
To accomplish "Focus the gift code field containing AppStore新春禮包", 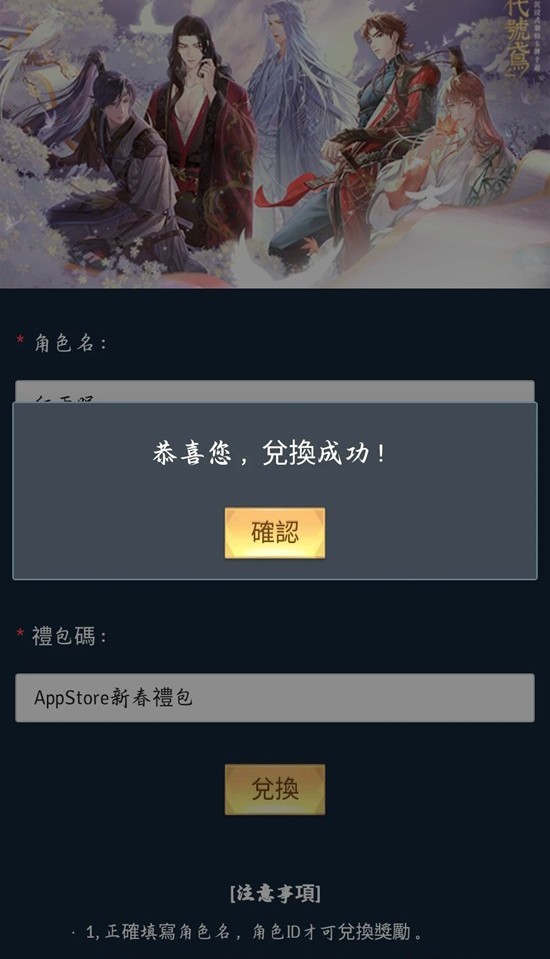I will pos(275,698).
